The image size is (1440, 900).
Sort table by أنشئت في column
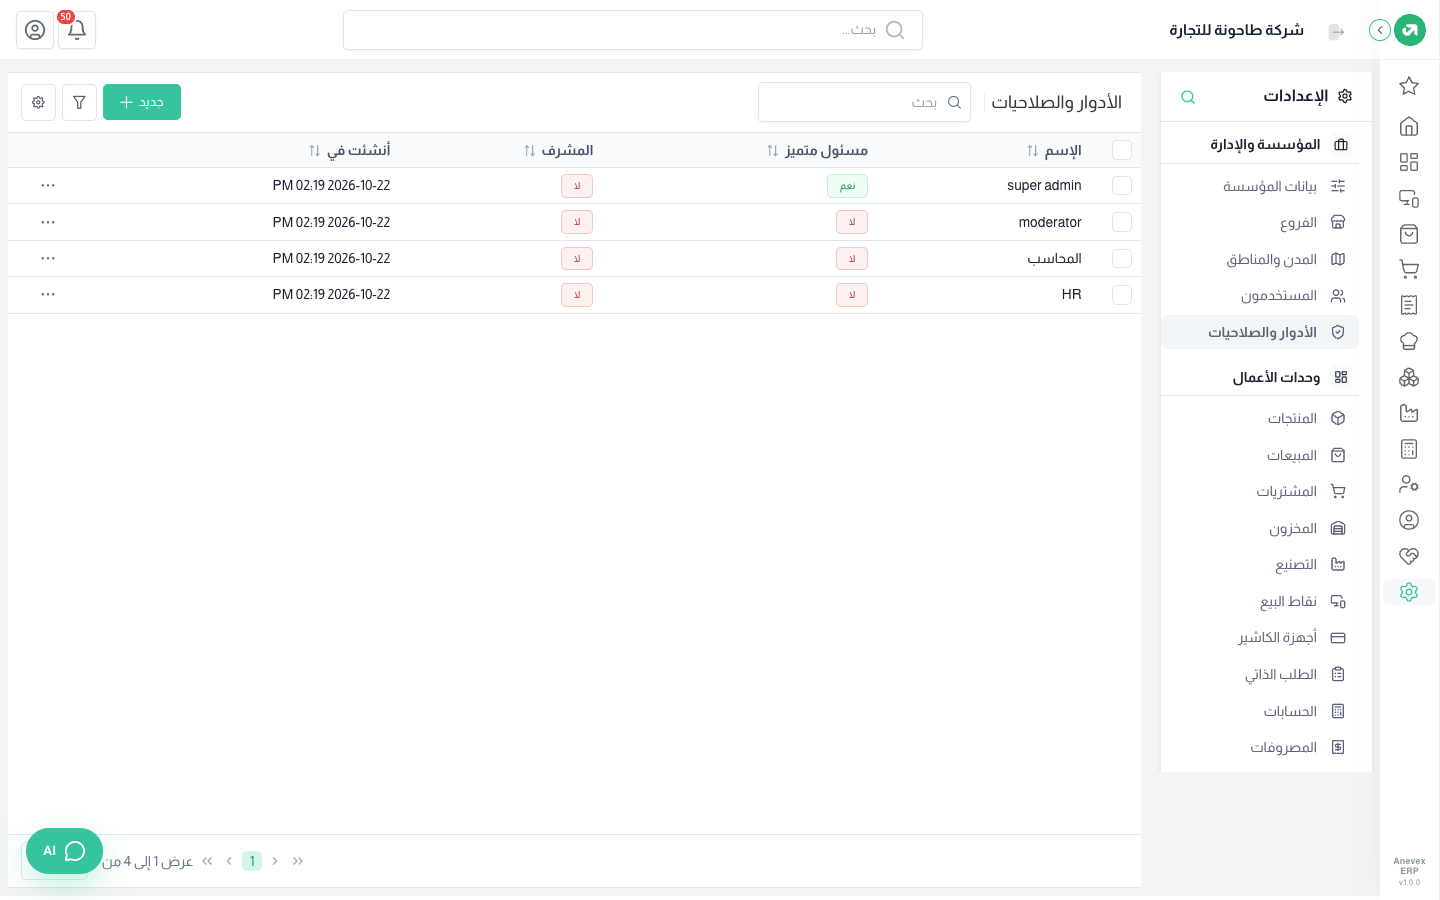coord(349,150)
